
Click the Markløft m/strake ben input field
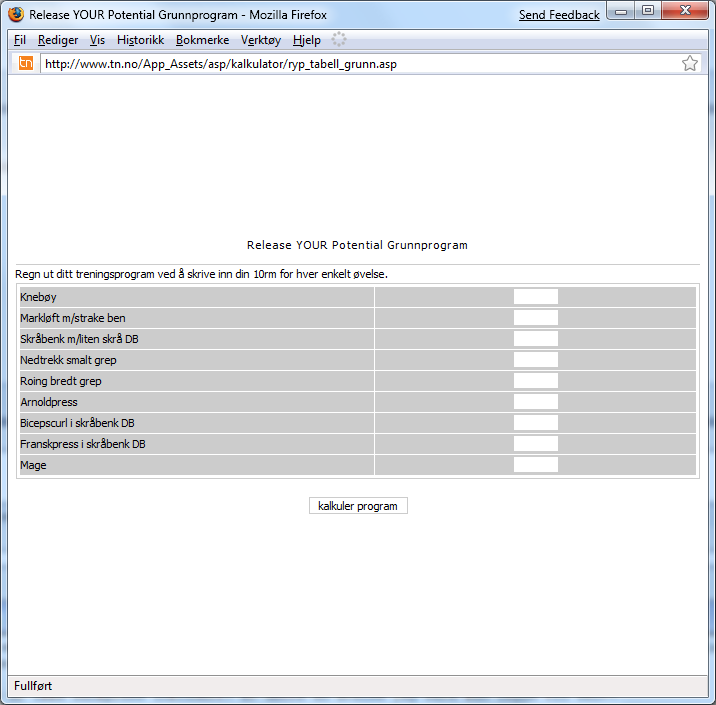click(536, 317)
